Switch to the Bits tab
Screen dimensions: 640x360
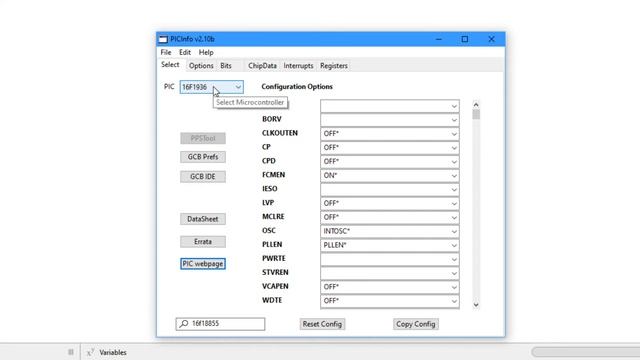[x=226, y=66]
